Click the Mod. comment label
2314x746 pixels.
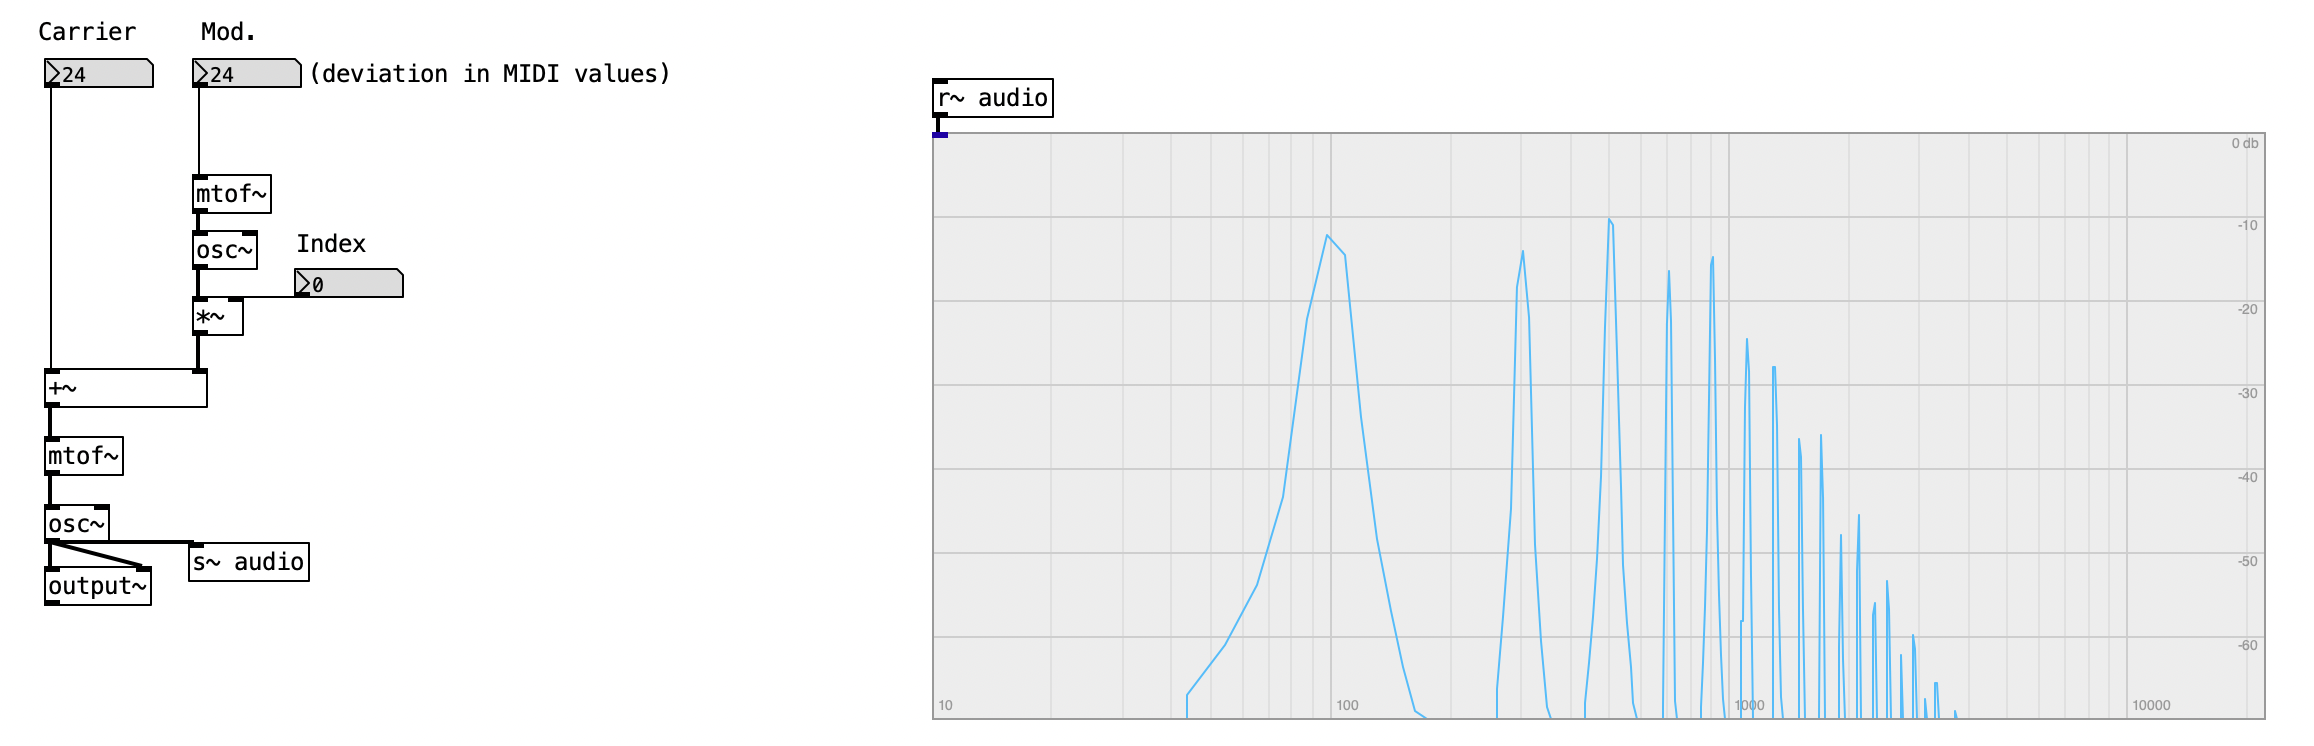(x=228, y=32)
